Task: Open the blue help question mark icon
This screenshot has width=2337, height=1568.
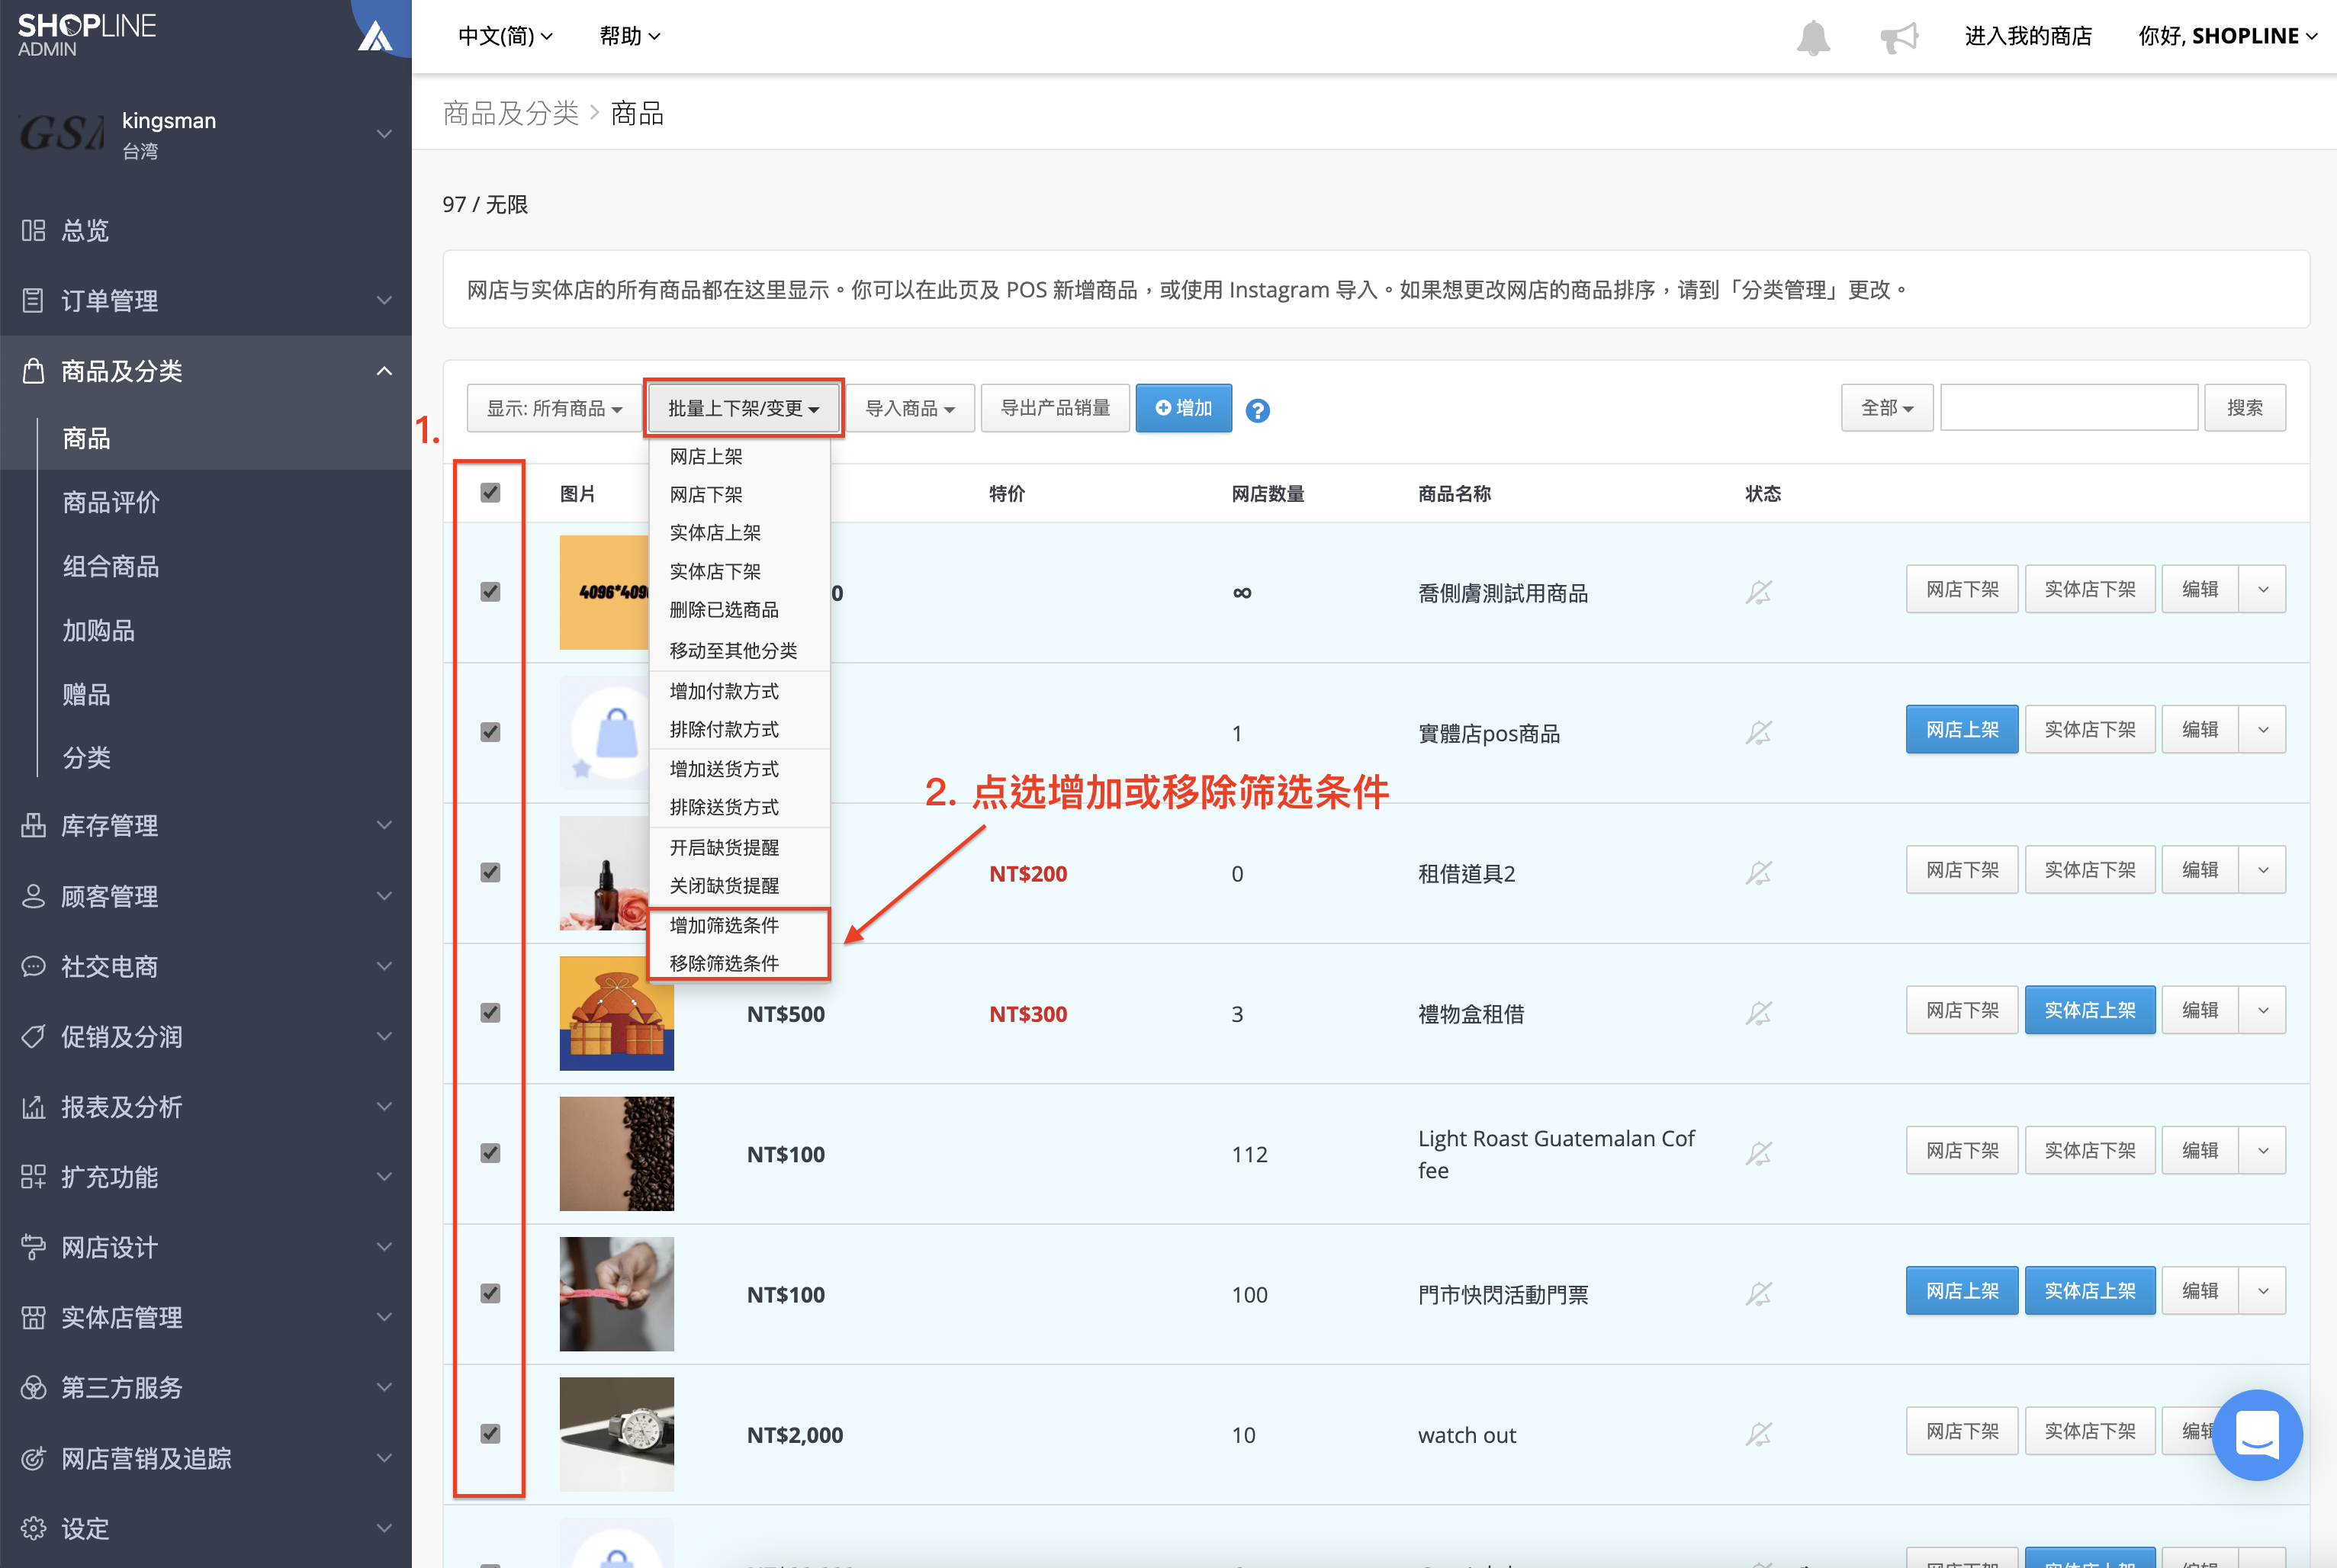Action: point(1257,410)
